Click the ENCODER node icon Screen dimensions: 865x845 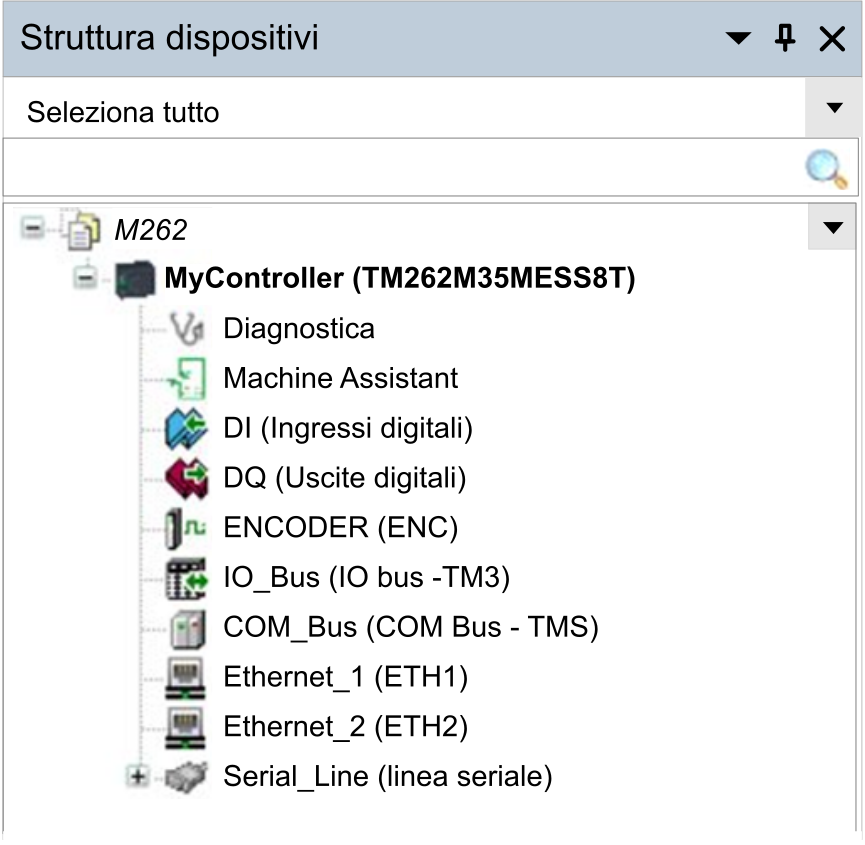click(187, 527)
